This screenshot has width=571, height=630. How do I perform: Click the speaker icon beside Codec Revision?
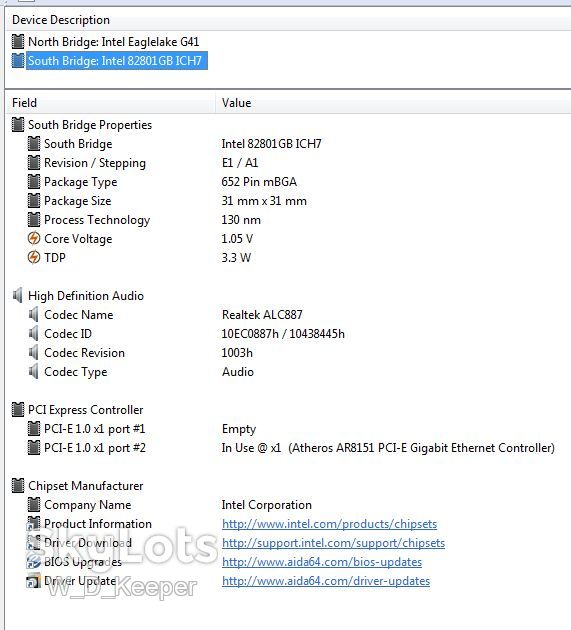click(34, 352)
